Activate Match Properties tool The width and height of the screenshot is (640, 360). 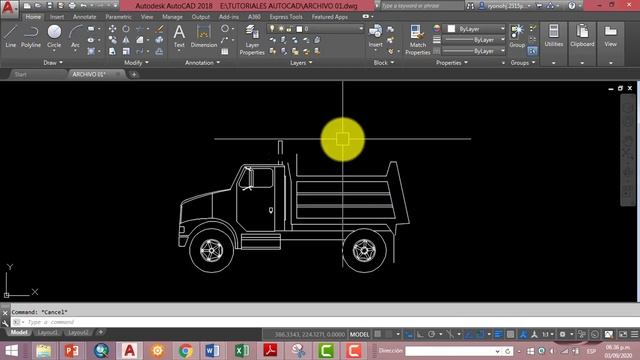(418, 40)
